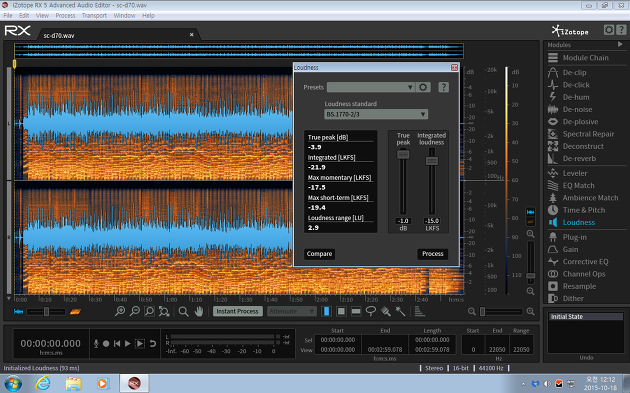This screenshot has height=393, width=630.
Task: Open the File menu
Action: (x=8, y=16)
